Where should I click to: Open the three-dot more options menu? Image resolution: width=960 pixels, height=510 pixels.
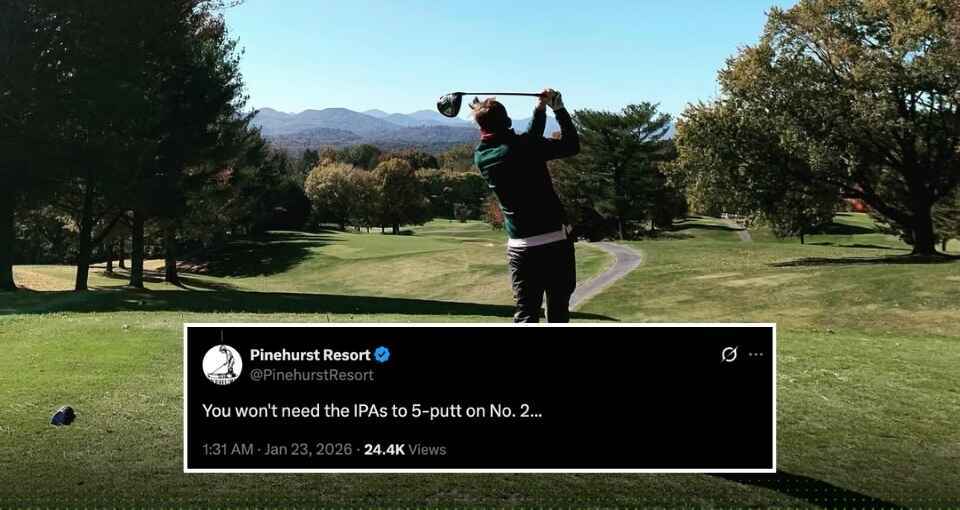[x=756, y=354]
